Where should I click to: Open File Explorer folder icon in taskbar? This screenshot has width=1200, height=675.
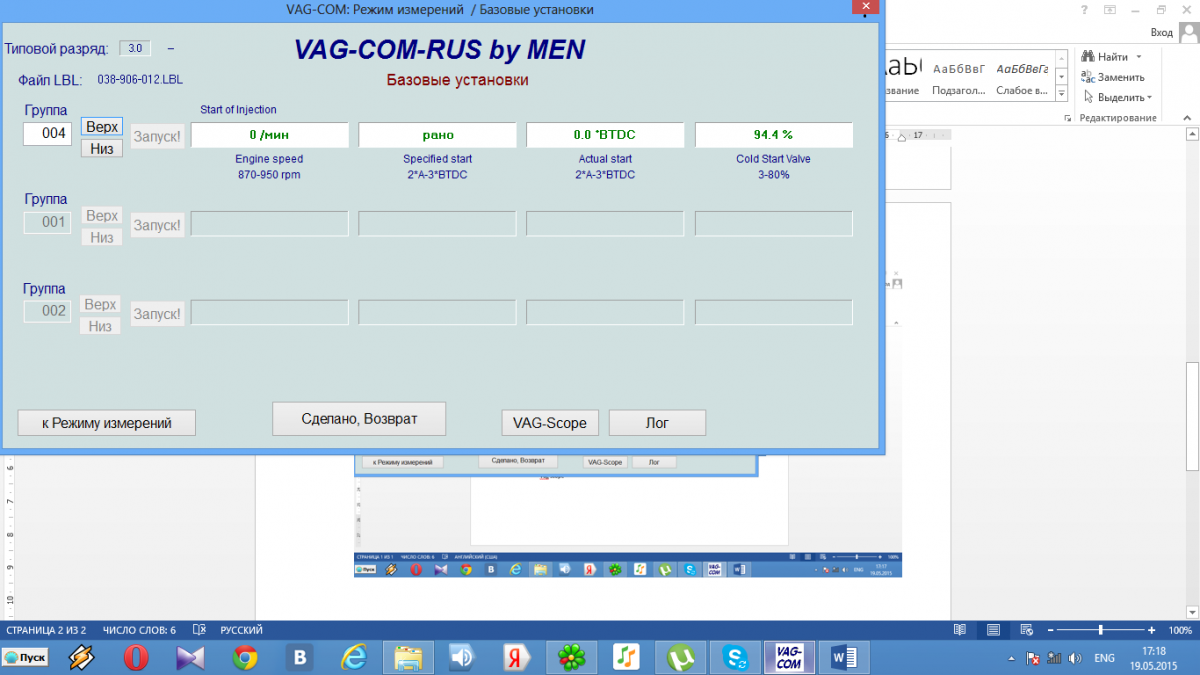click(x=408, y=657)
